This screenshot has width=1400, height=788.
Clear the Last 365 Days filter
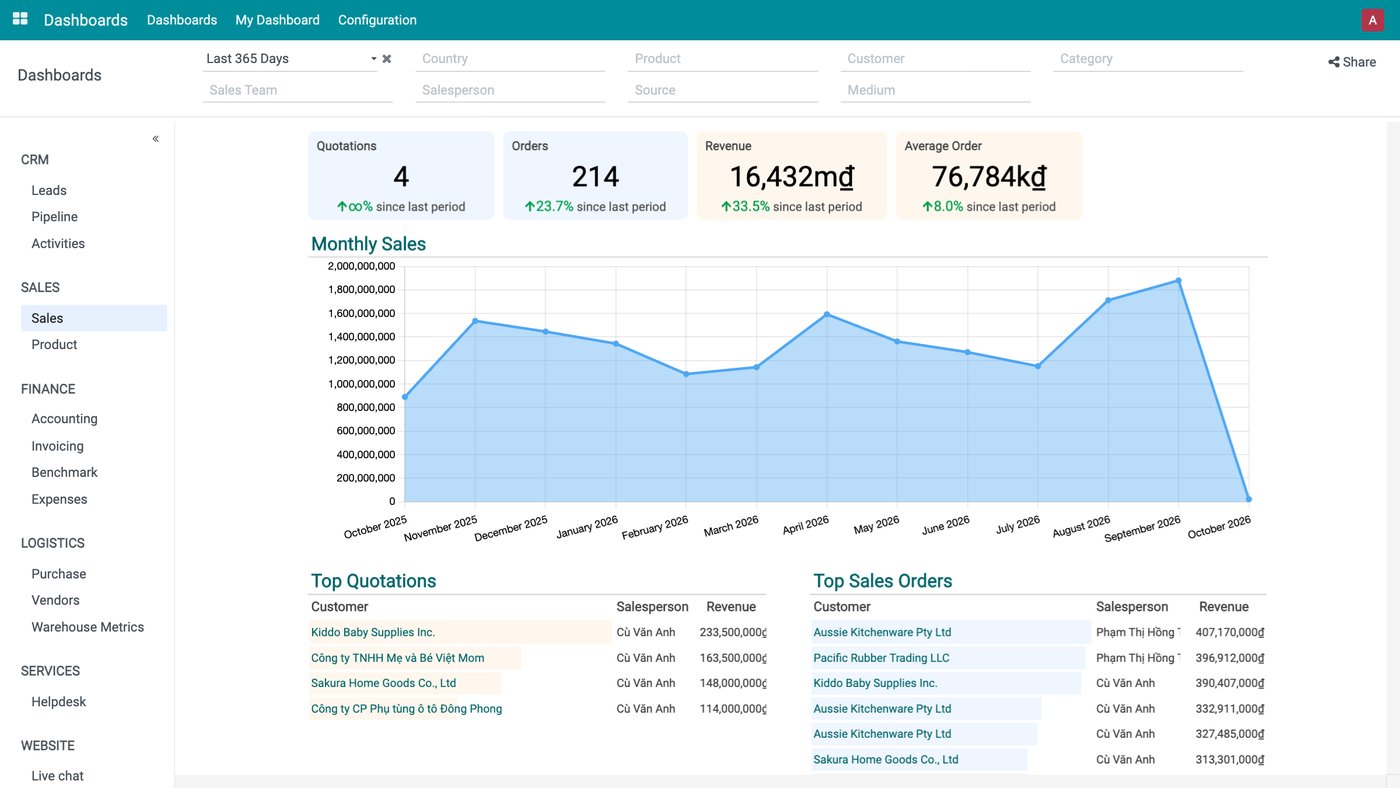(387, 59)
